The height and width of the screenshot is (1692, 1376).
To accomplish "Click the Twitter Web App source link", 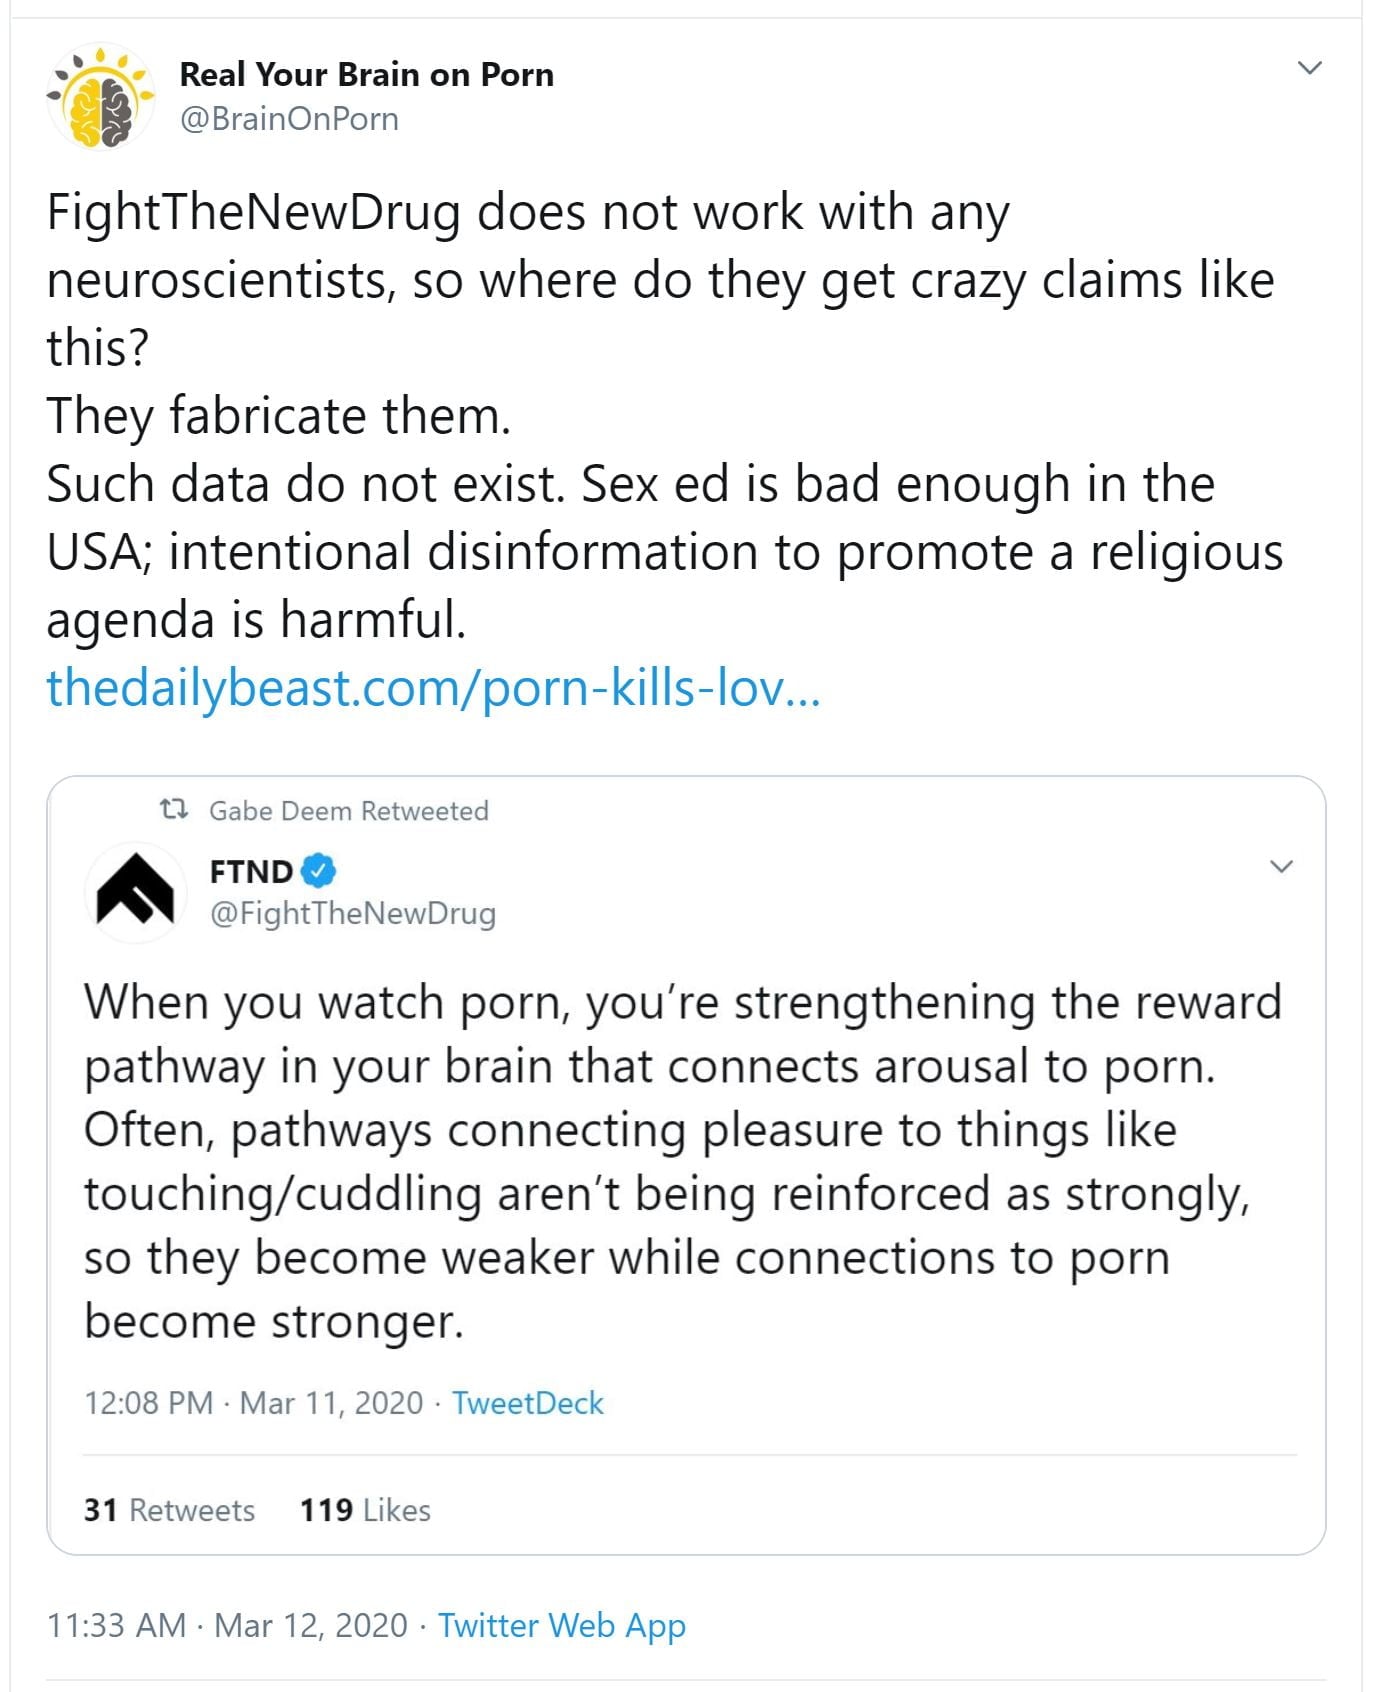I will tap(561, 1625).
